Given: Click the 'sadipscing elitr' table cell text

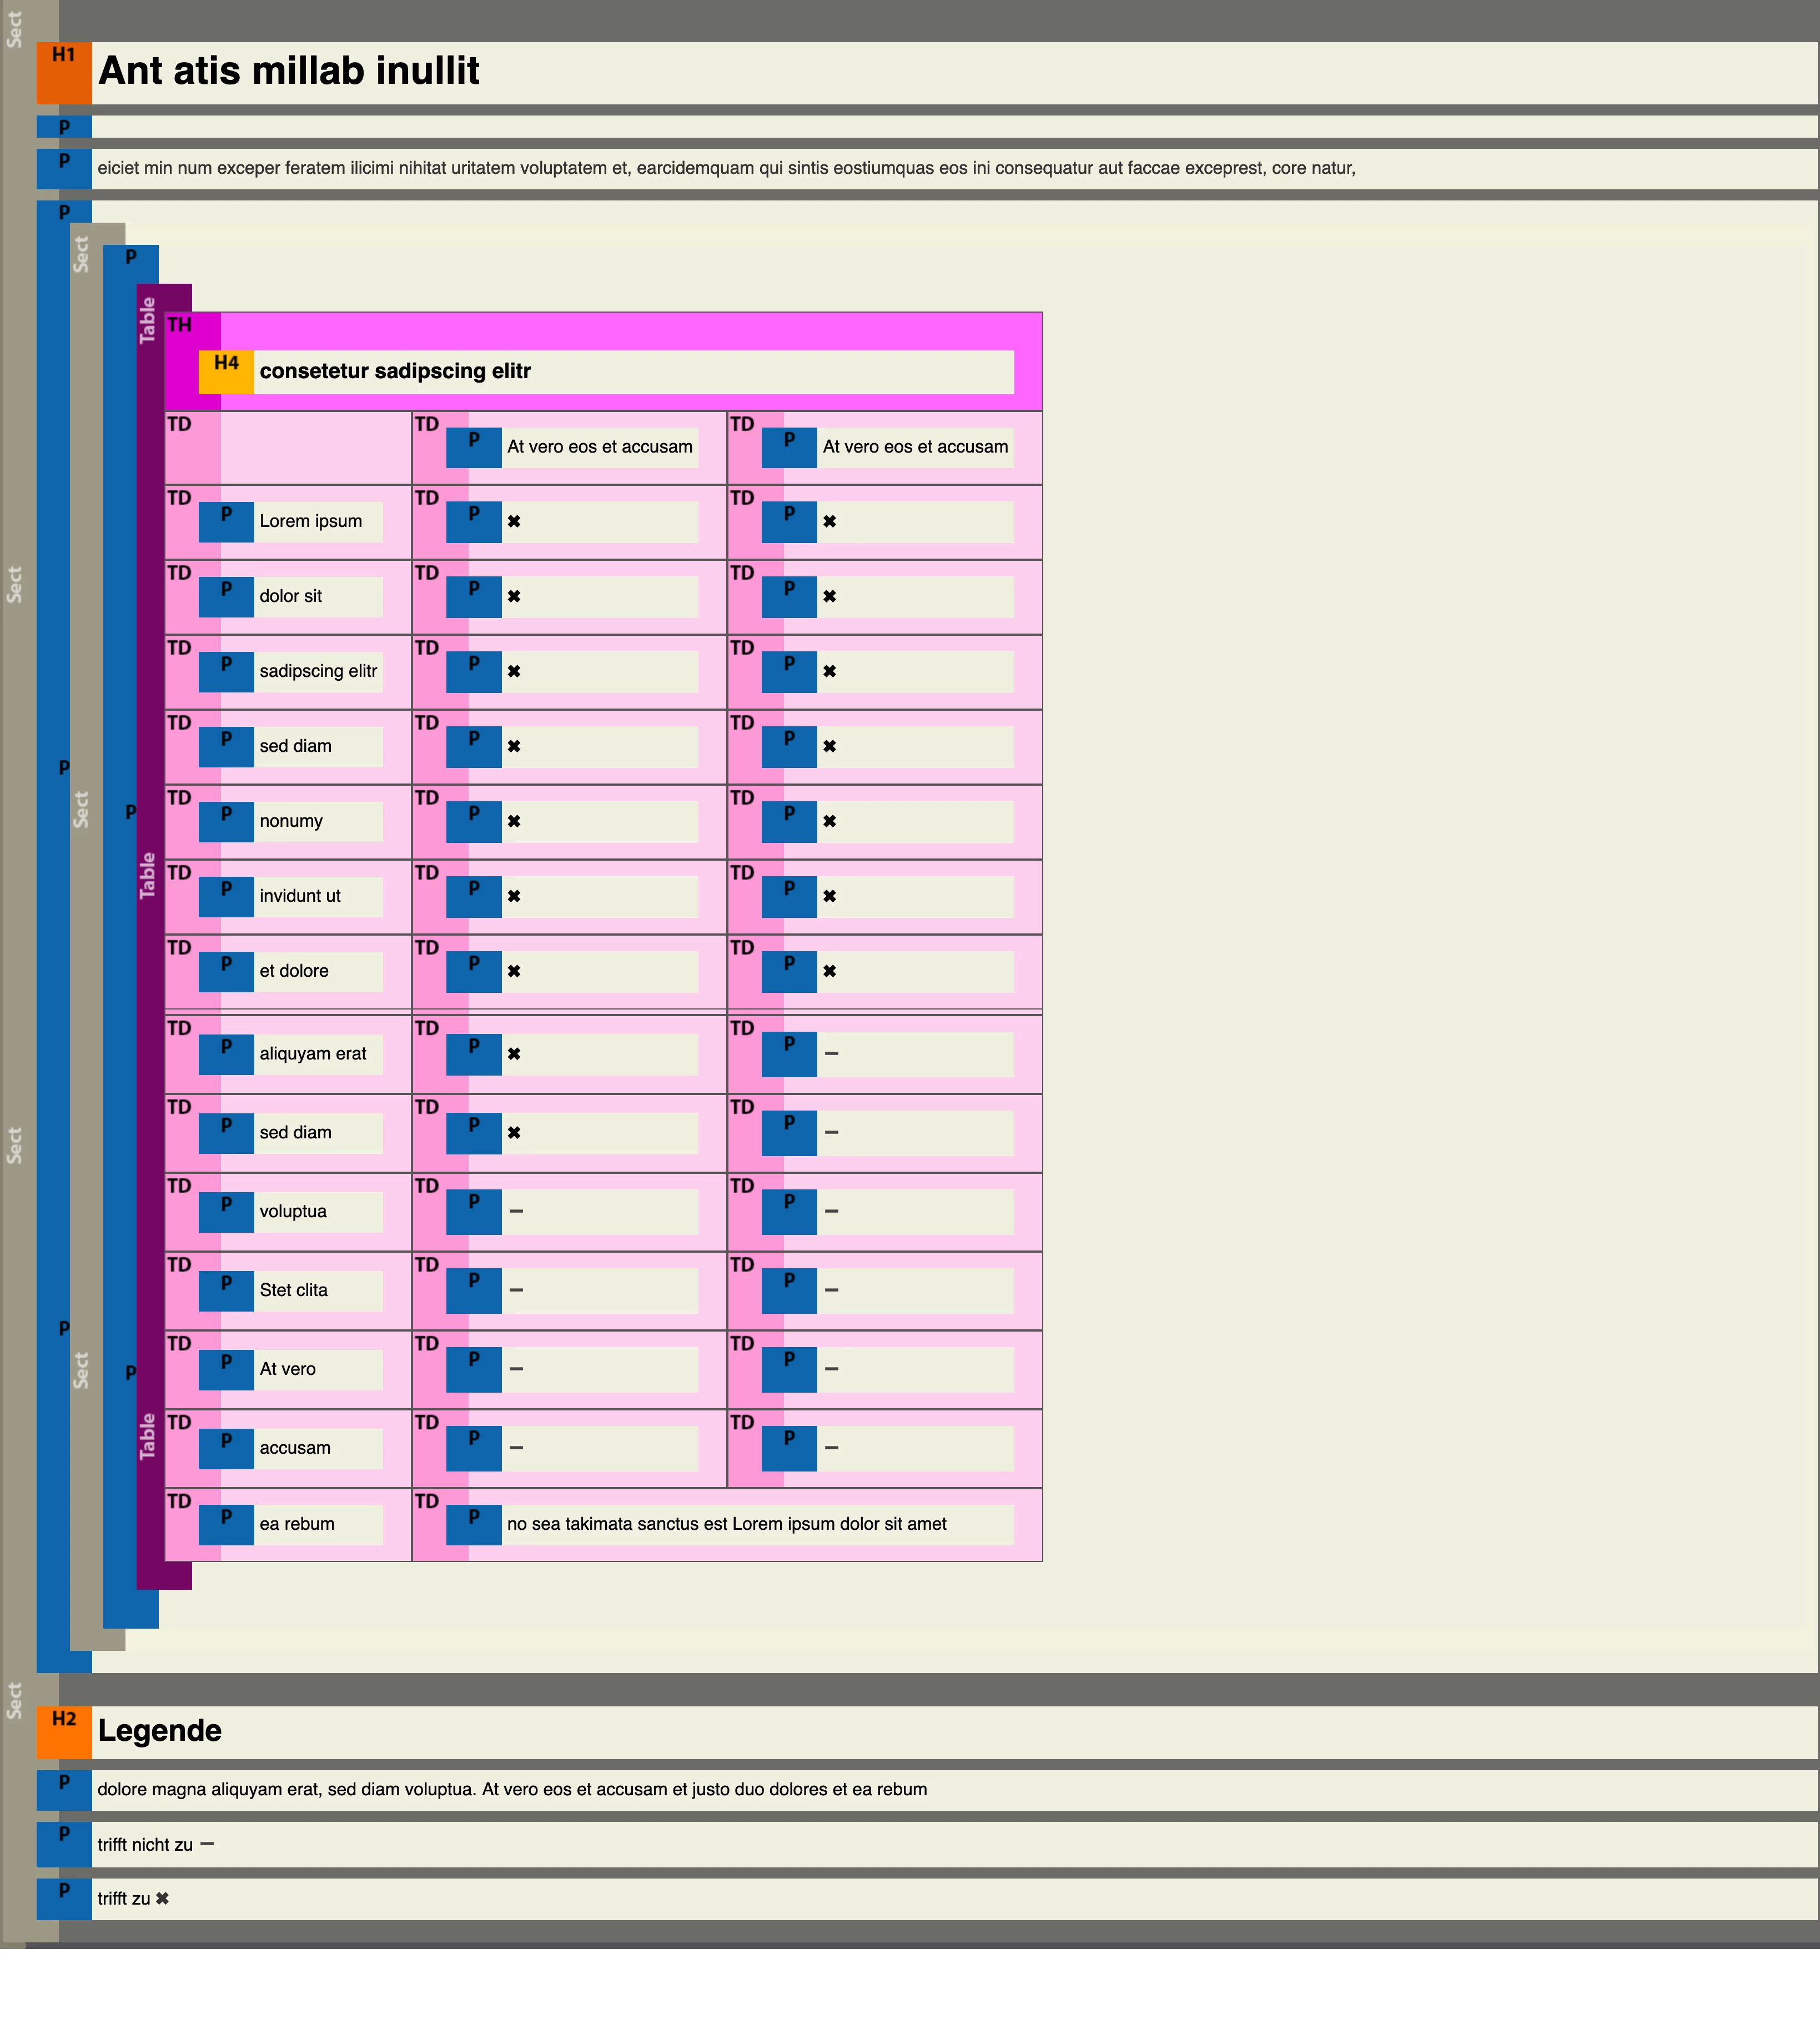Looking at the screenshot, I should click(318, 671).
